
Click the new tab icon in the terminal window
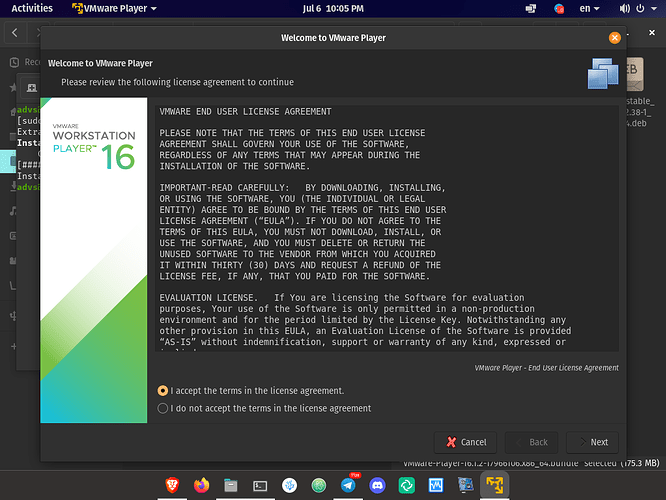coord(32,88)
